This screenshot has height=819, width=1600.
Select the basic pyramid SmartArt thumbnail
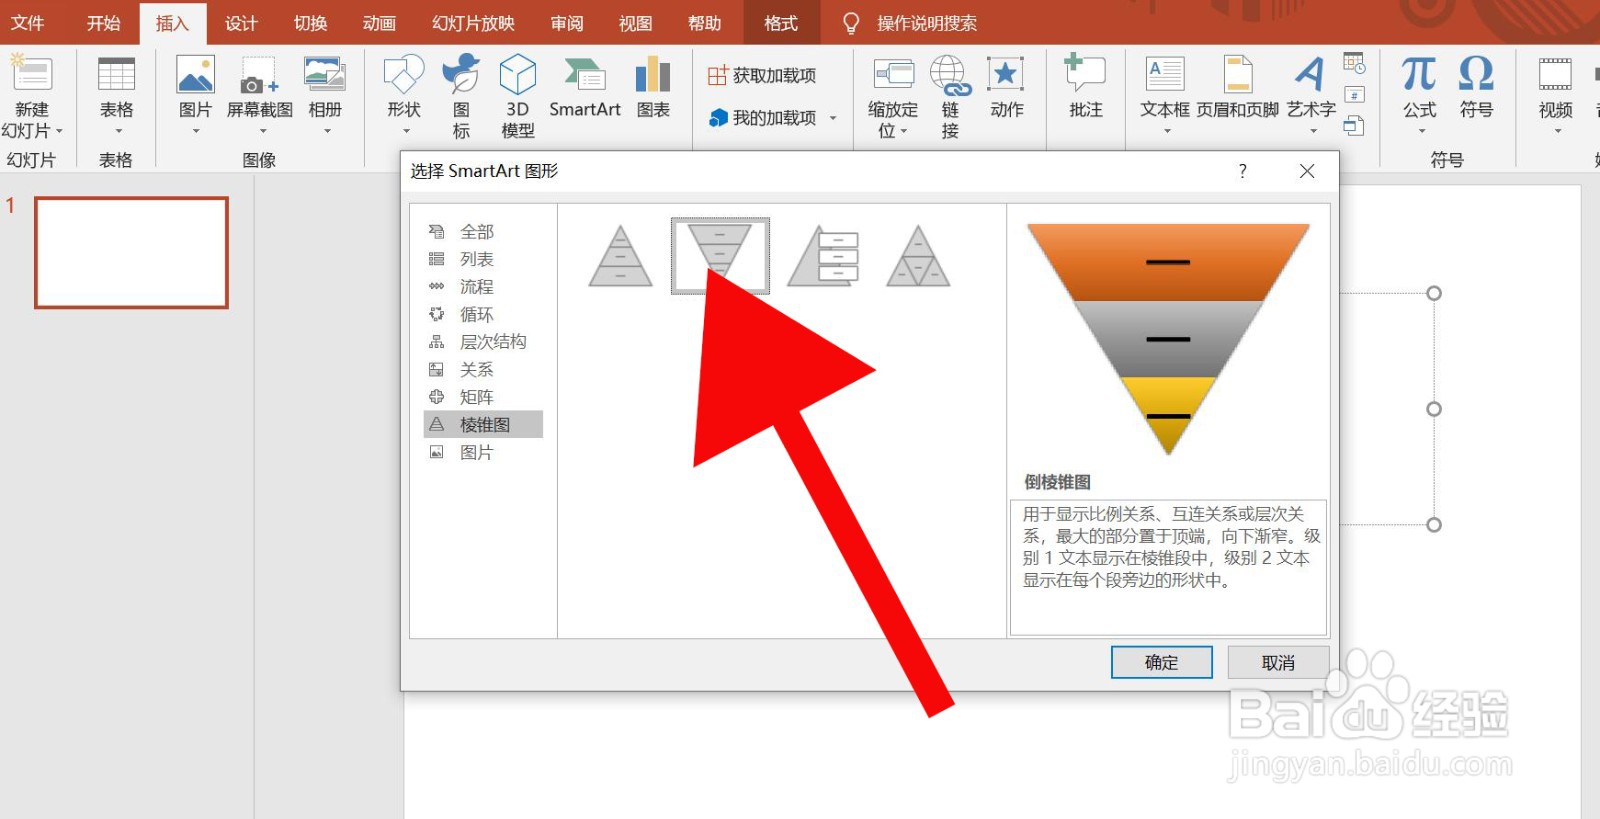coord(621,256)
